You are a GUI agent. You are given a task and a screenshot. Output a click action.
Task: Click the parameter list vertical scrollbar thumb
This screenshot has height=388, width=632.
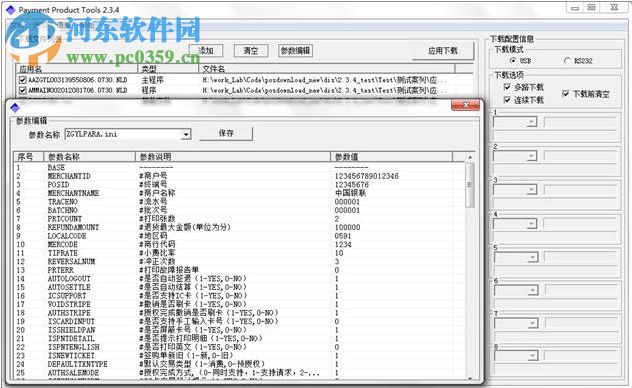tap(470, 185)
